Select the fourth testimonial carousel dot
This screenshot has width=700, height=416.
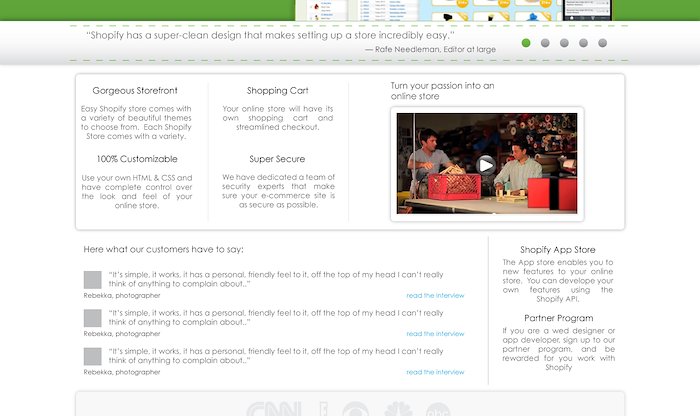(583, 43)
